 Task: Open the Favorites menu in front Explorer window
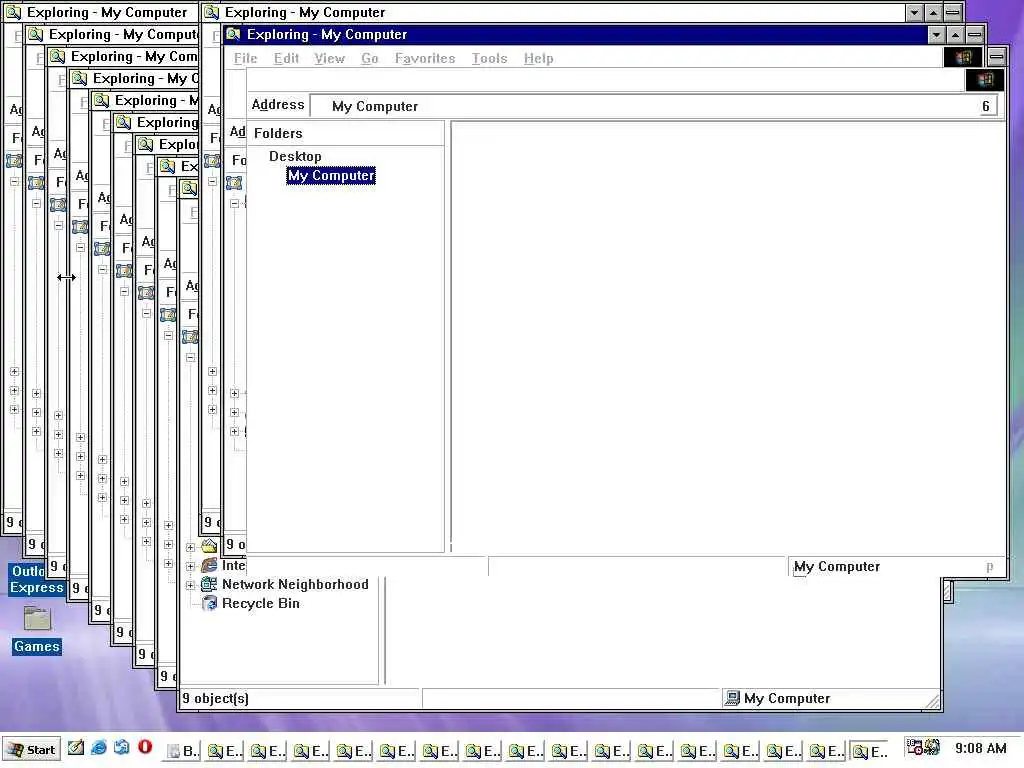tap(424, 59)
